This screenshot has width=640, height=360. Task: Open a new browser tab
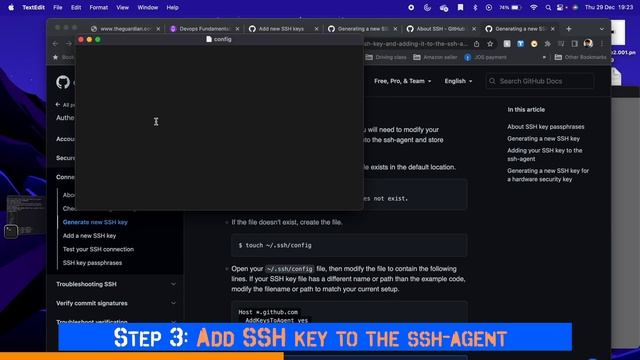click(569, 29)
